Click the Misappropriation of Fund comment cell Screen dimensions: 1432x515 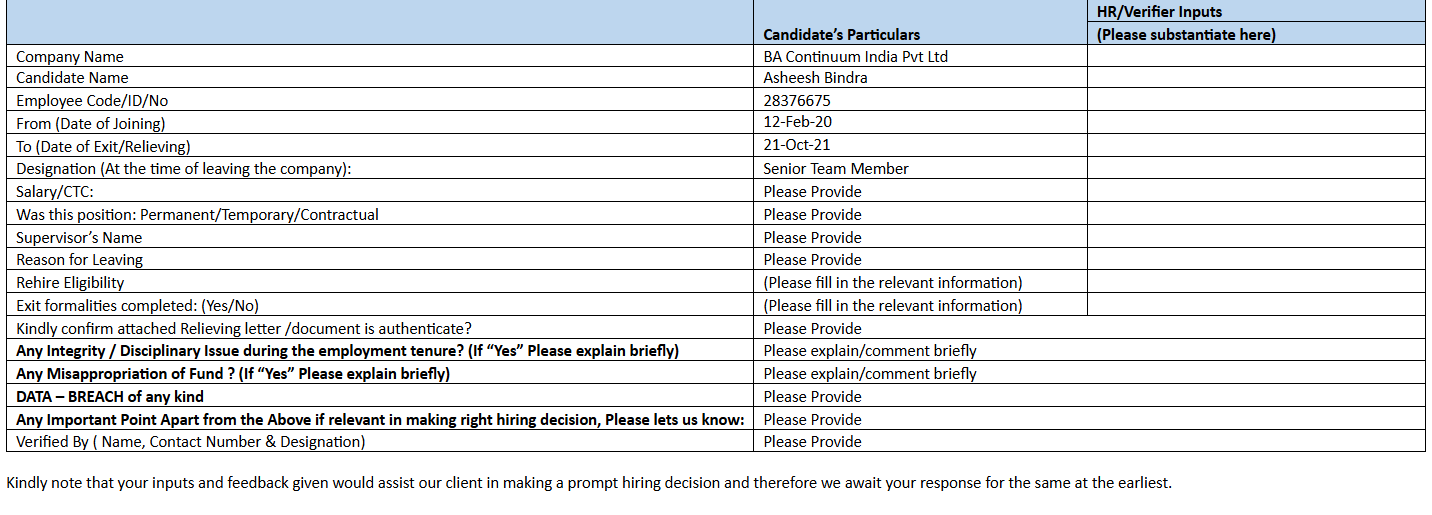[870, 374]
